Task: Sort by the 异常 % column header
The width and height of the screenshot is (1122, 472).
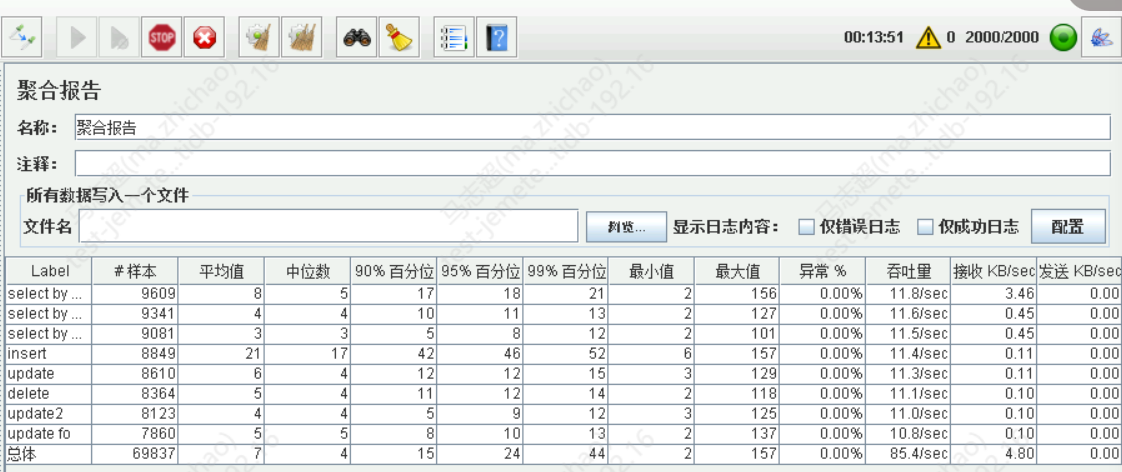Action: 823,271
